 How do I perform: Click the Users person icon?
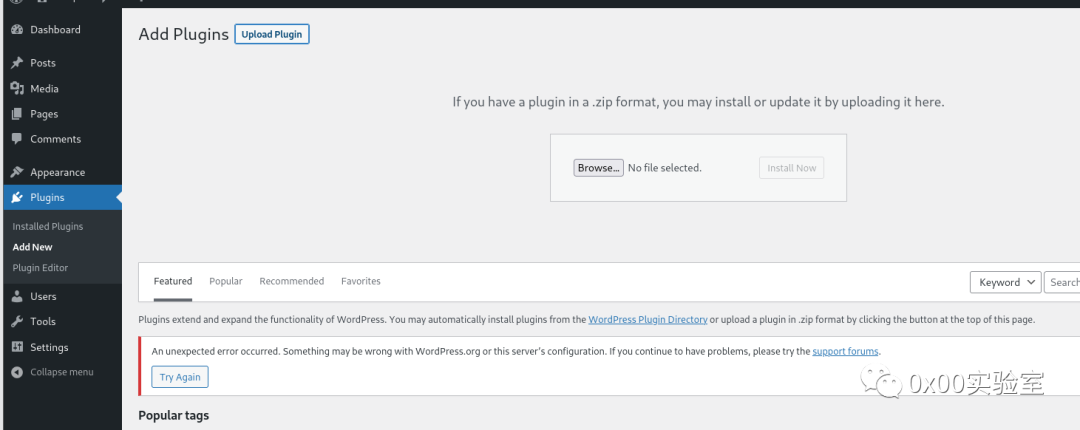pos(17,296)
